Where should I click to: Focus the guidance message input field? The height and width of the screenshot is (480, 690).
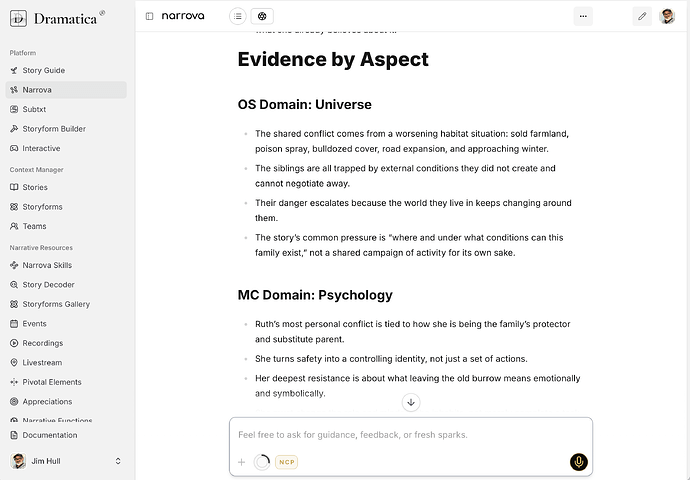point(411,435)
